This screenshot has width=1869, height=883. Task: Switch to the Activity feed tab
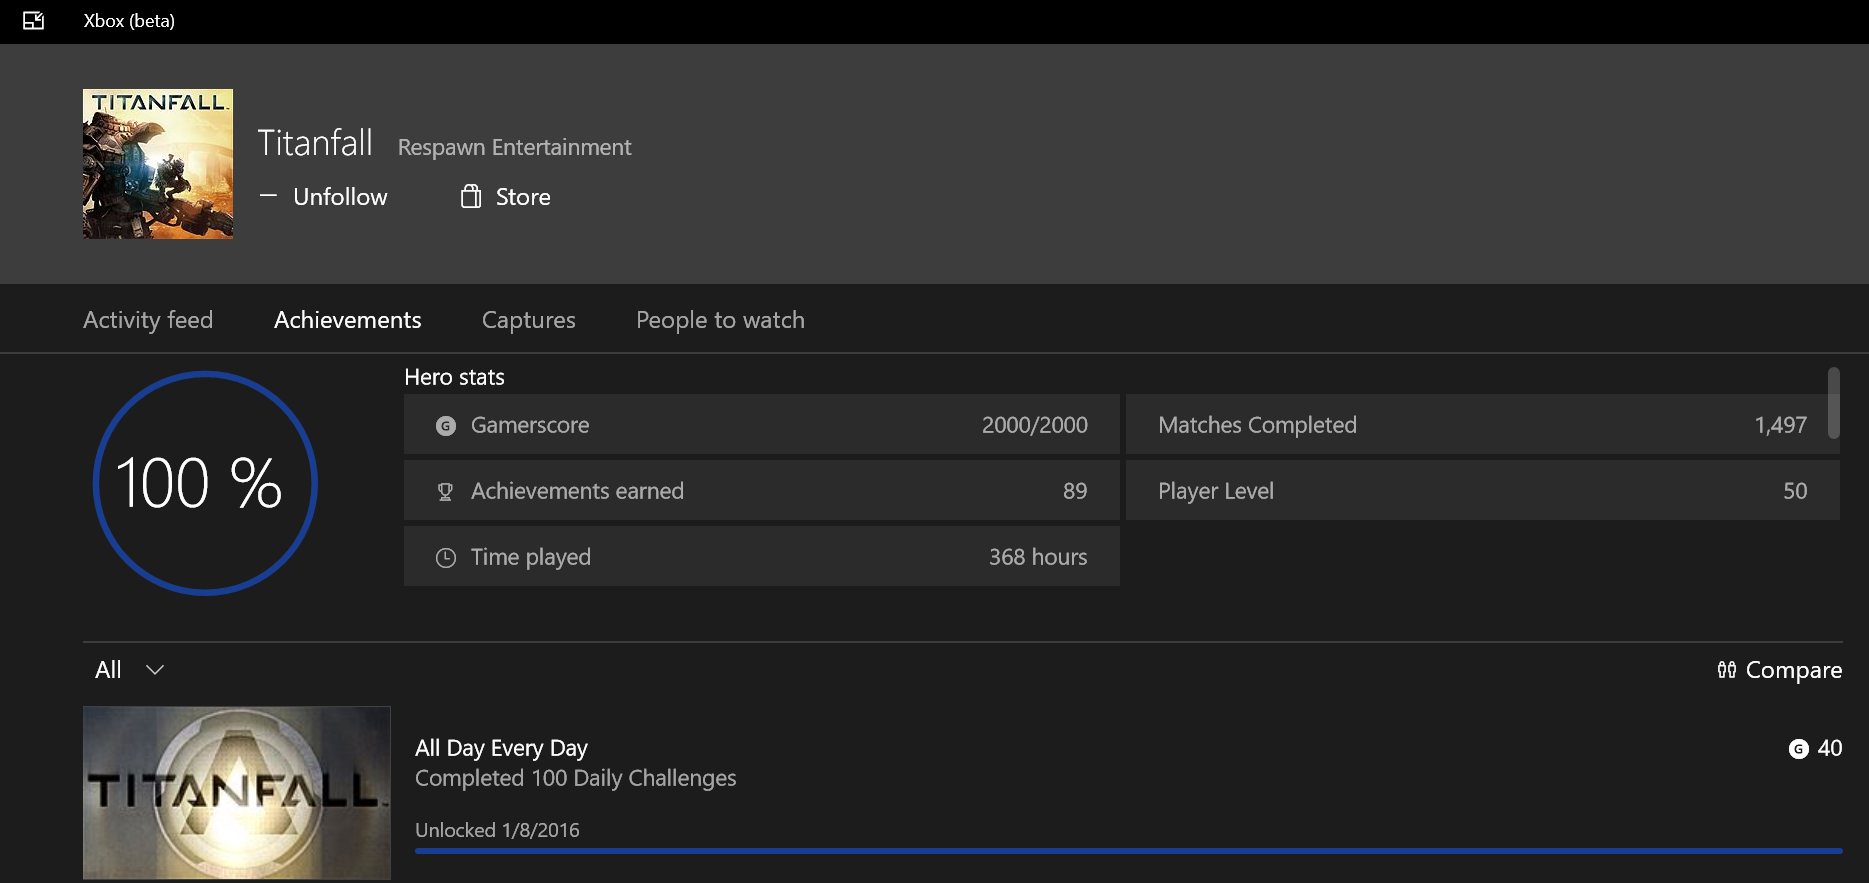pos(148,320)
